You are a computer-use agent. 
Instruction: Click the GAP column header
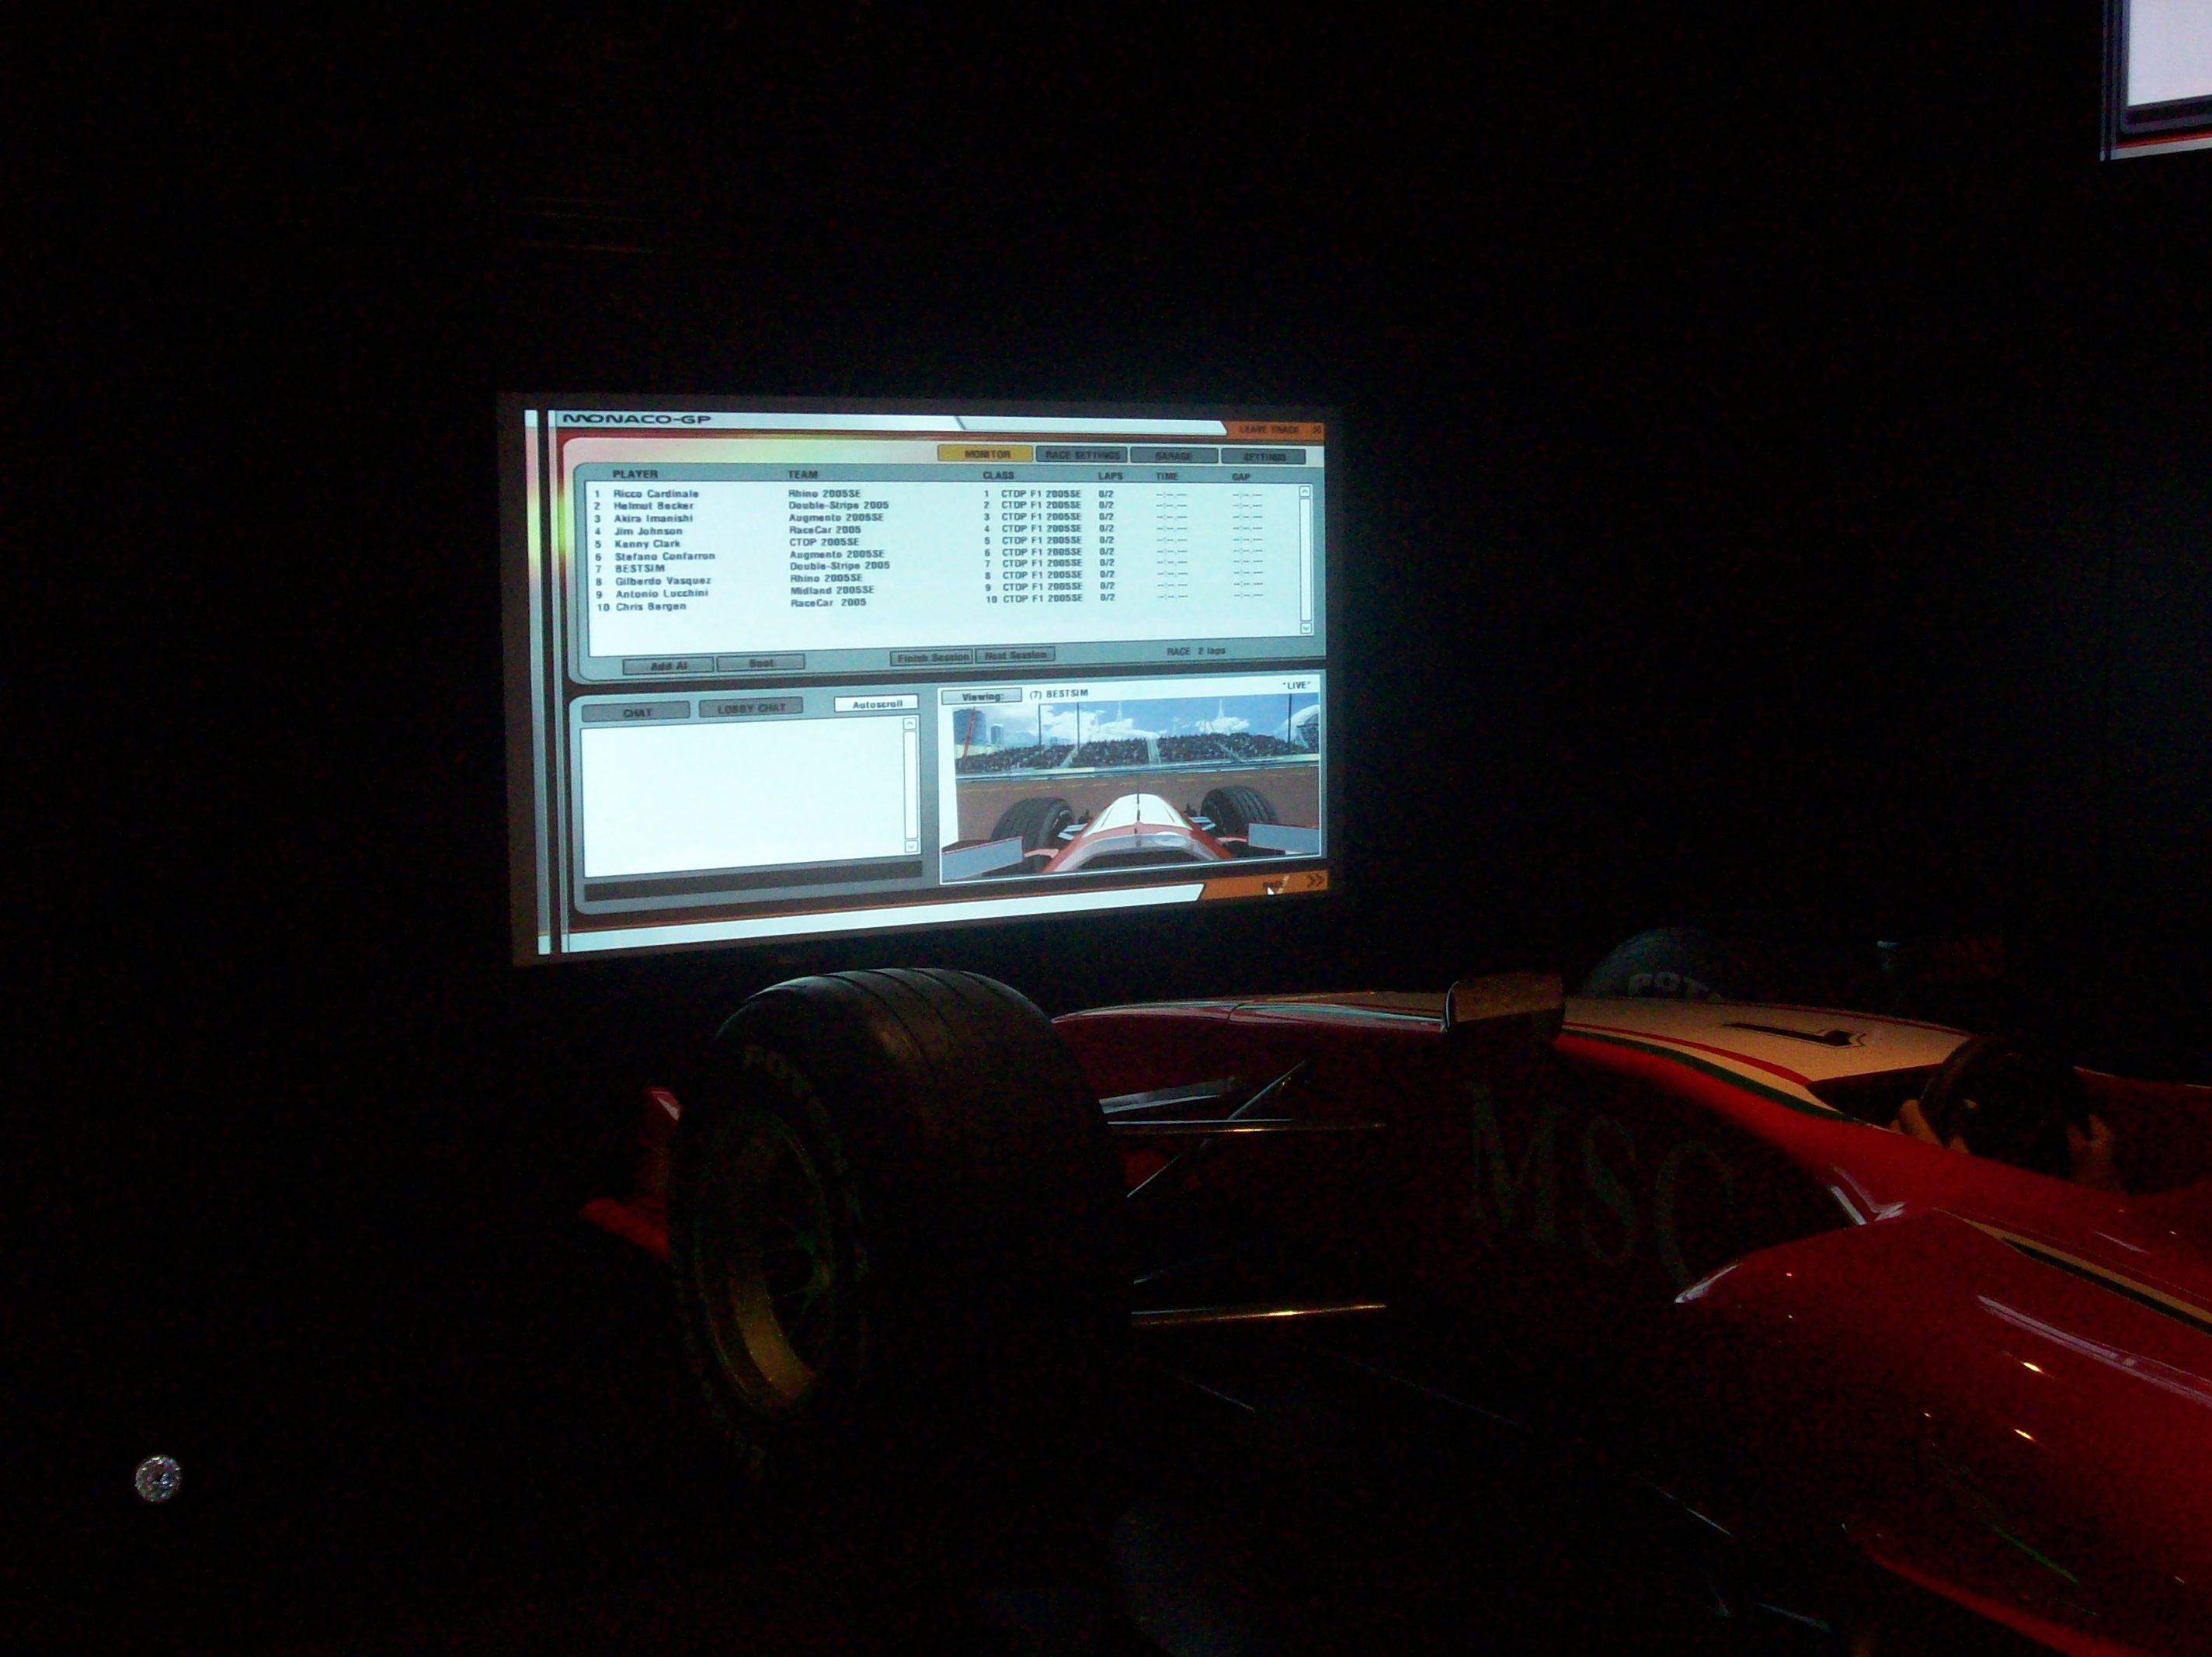coord(1241,477)
